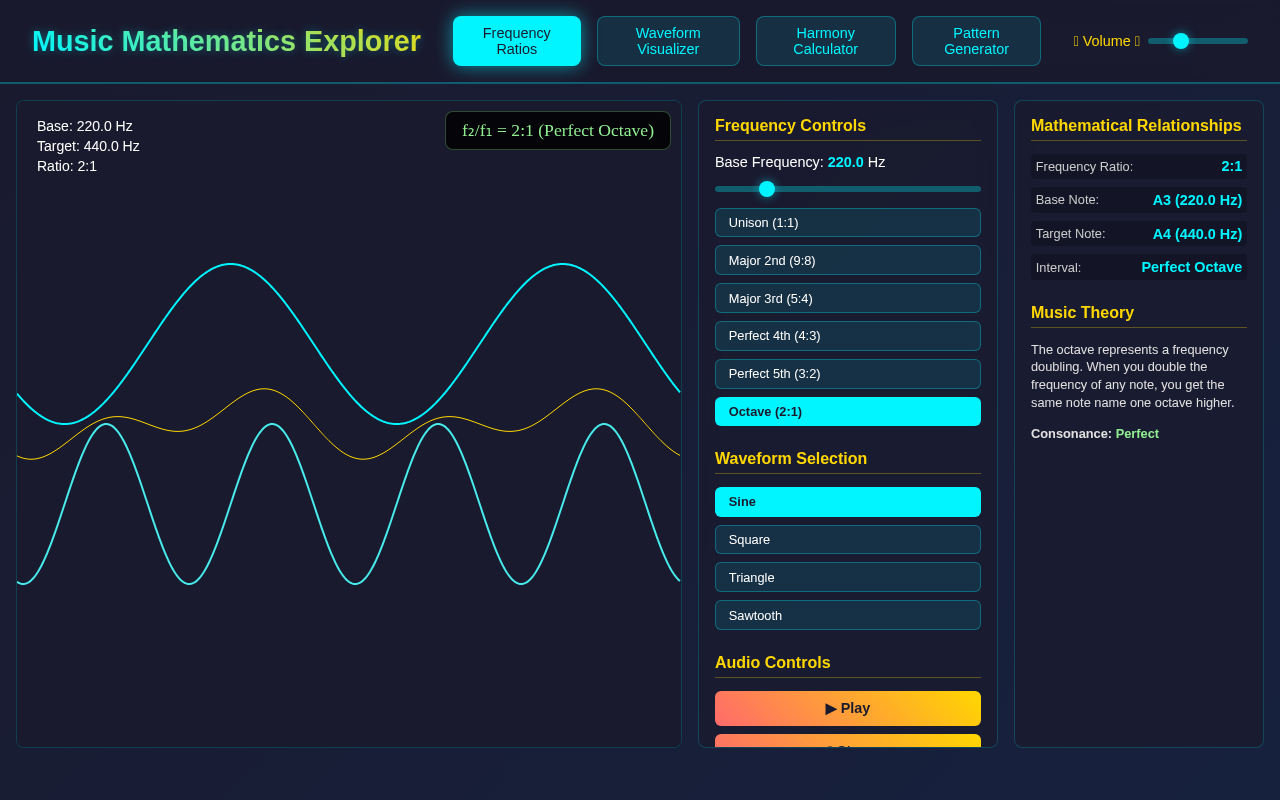The height and width of the screenshot is (800, 1280).
Task: Click the Music Mathematics Explorer title
Action: pyautogui.click(x=226, y=41)
